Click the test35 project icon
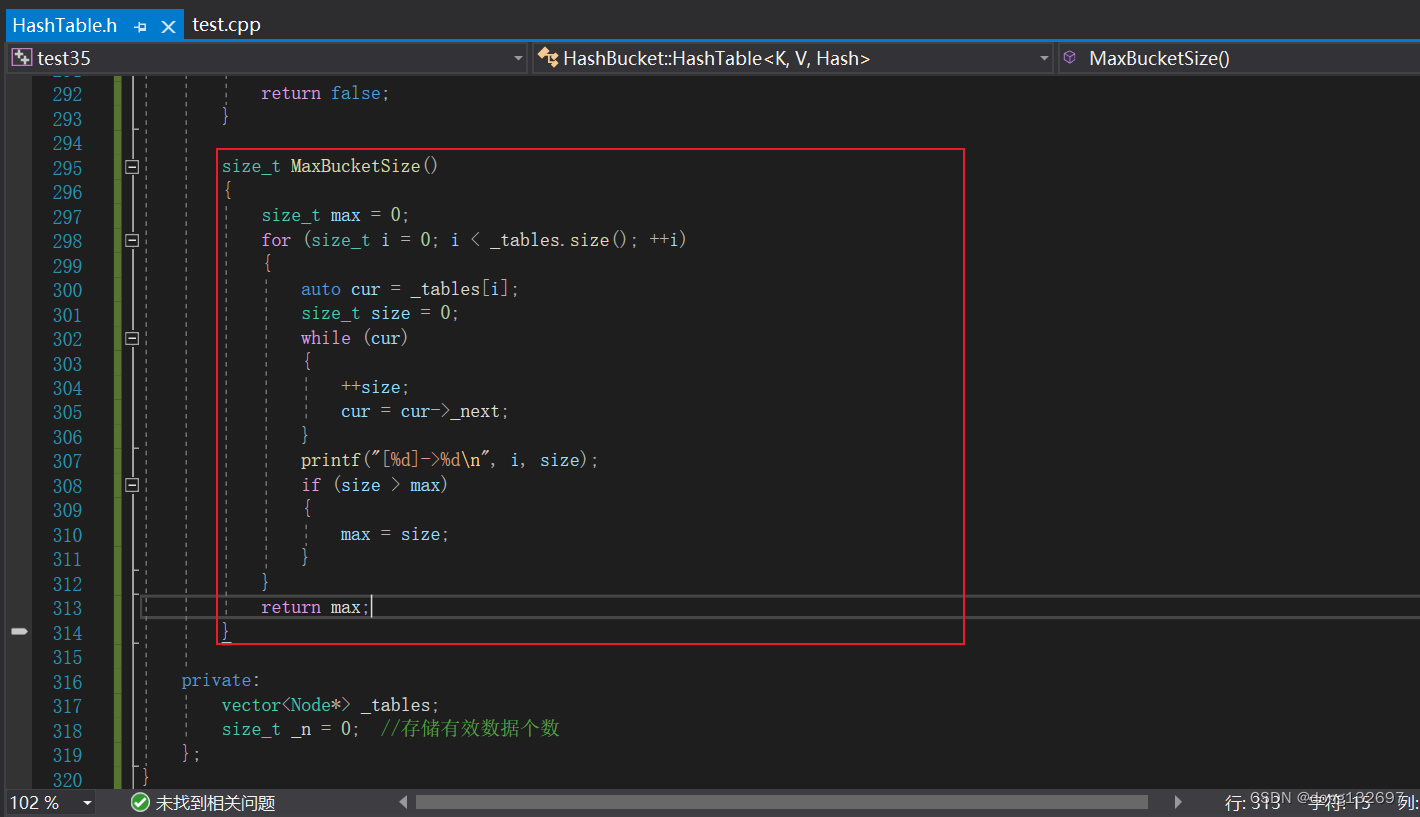 click(21, 58)
